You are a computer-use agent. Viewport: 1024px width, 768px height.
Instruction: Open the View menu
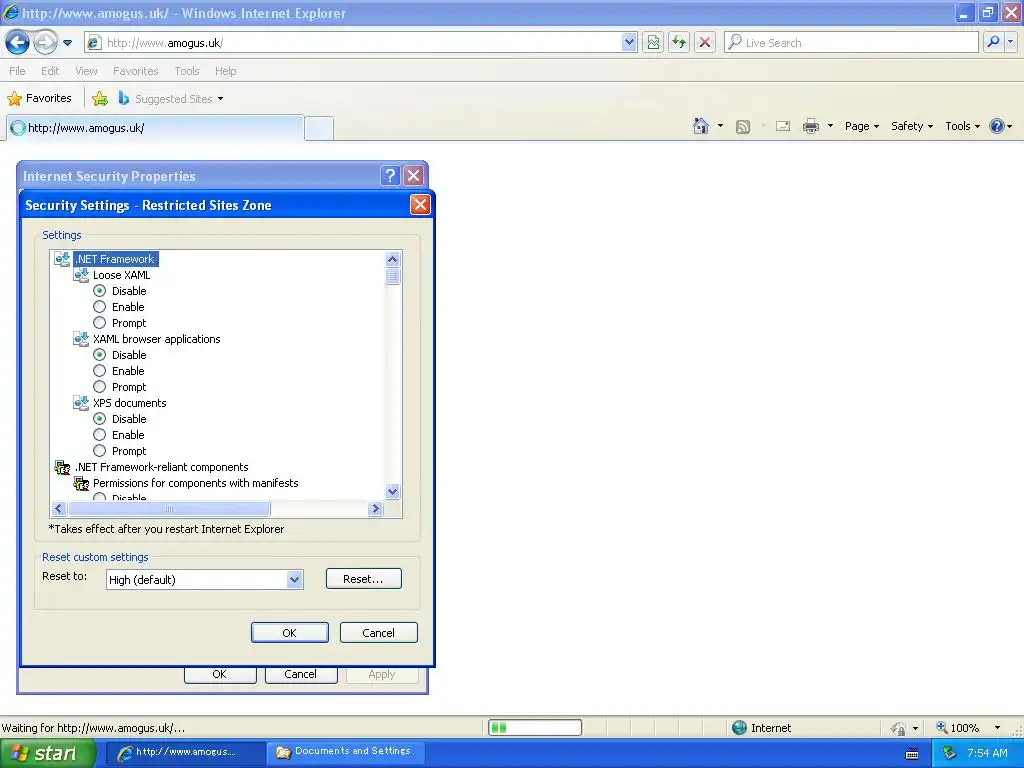coord(86,71)
